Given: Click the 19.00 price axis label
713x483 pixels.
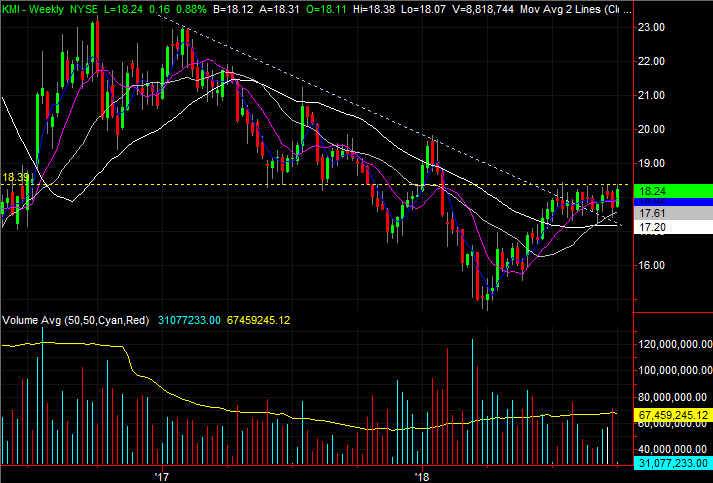Looking at the screenshot, I should pos(651,163).
